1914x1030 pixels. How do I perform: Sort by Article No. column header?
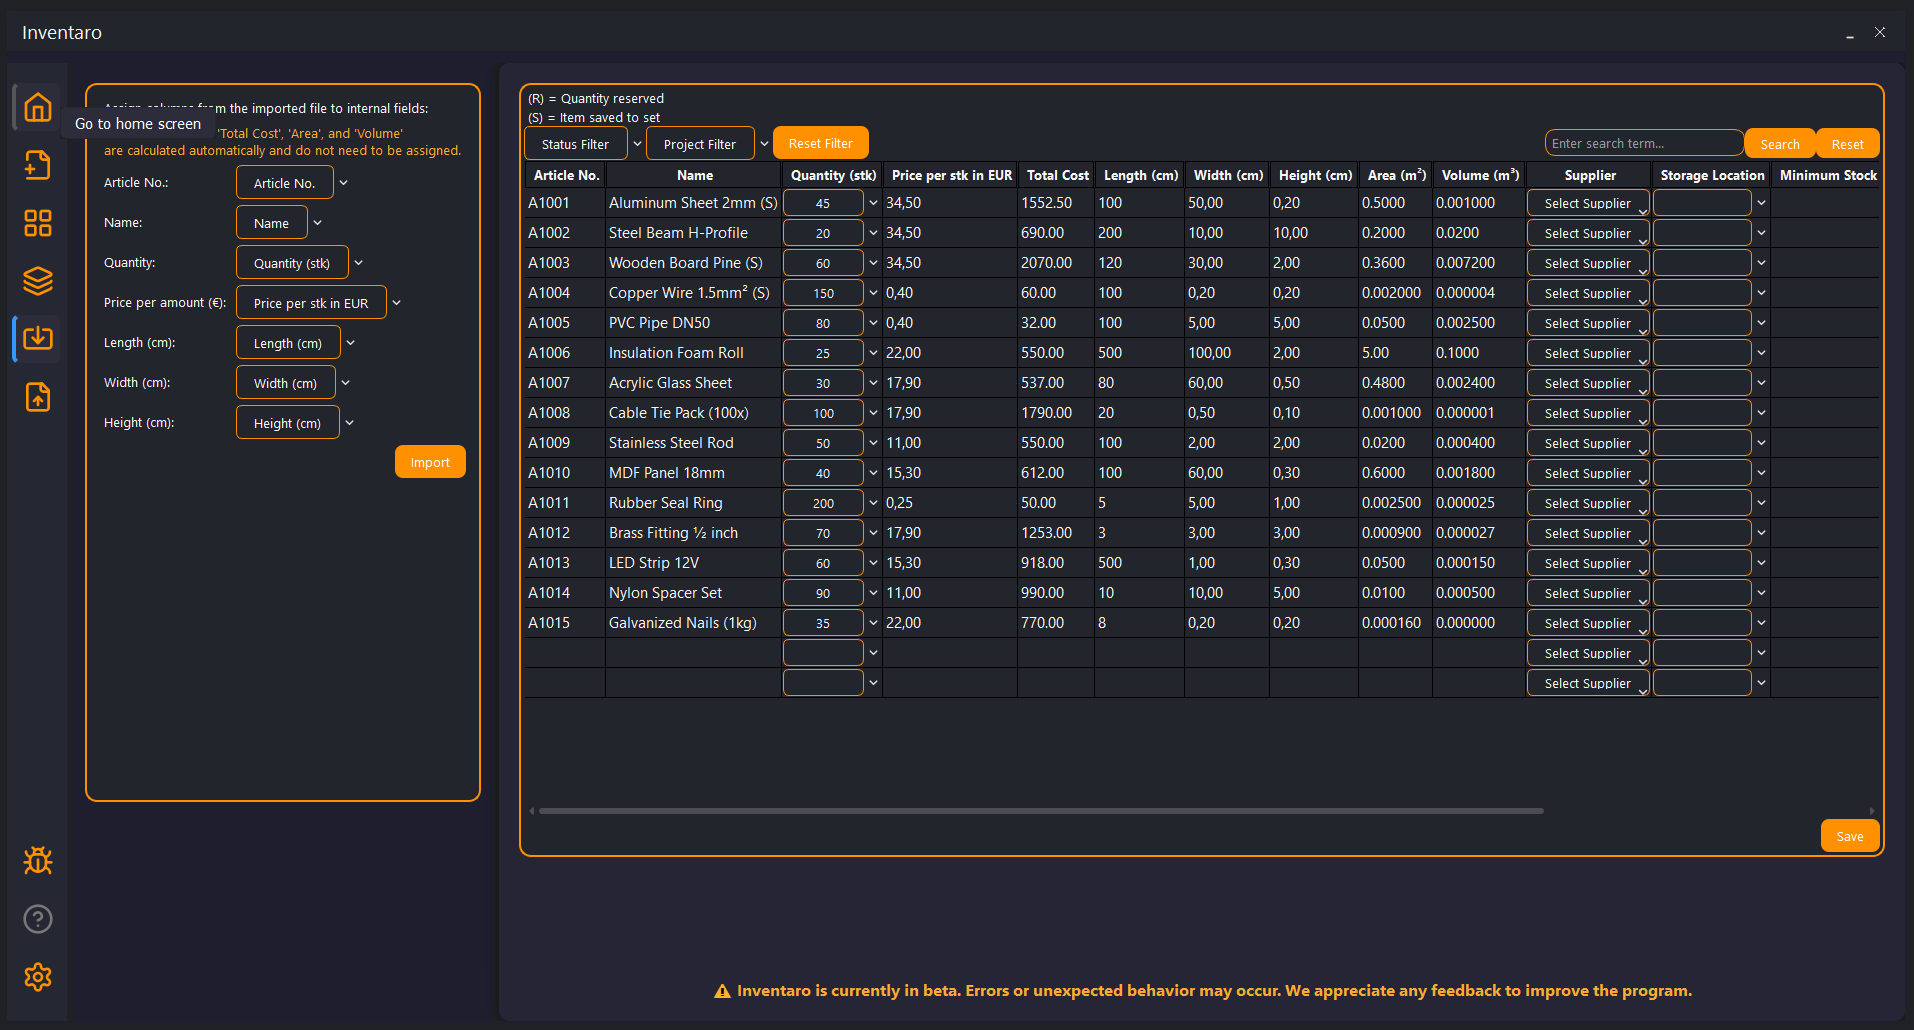point(566,175)
